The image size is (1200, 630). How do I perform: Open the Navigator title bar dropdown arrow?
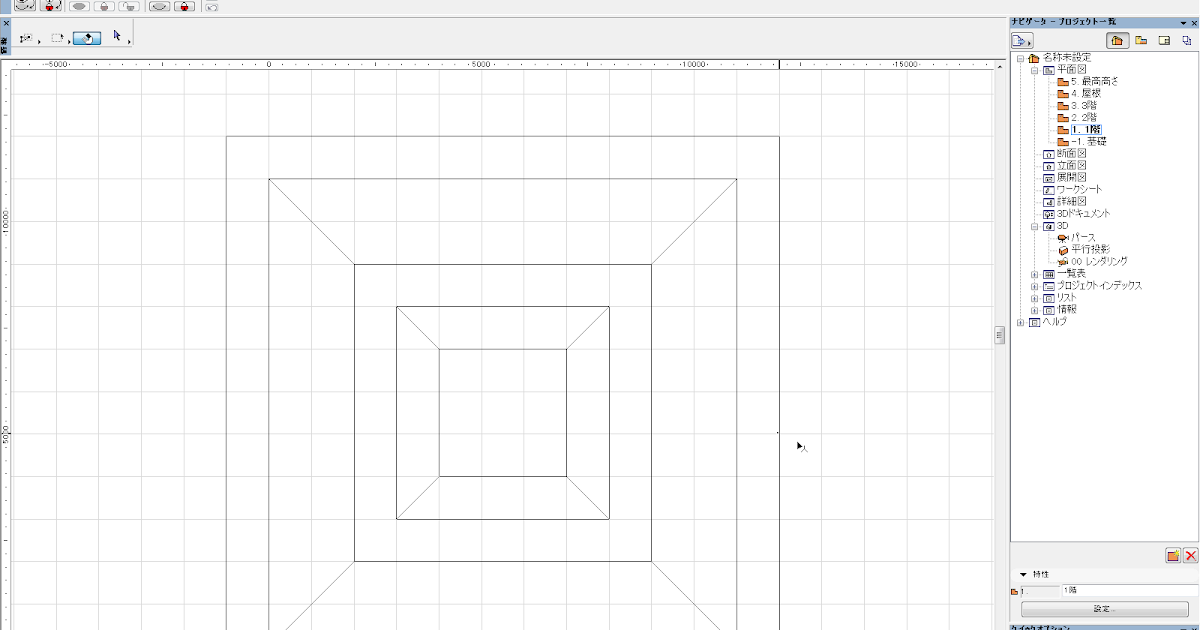tap(1183, 22)
